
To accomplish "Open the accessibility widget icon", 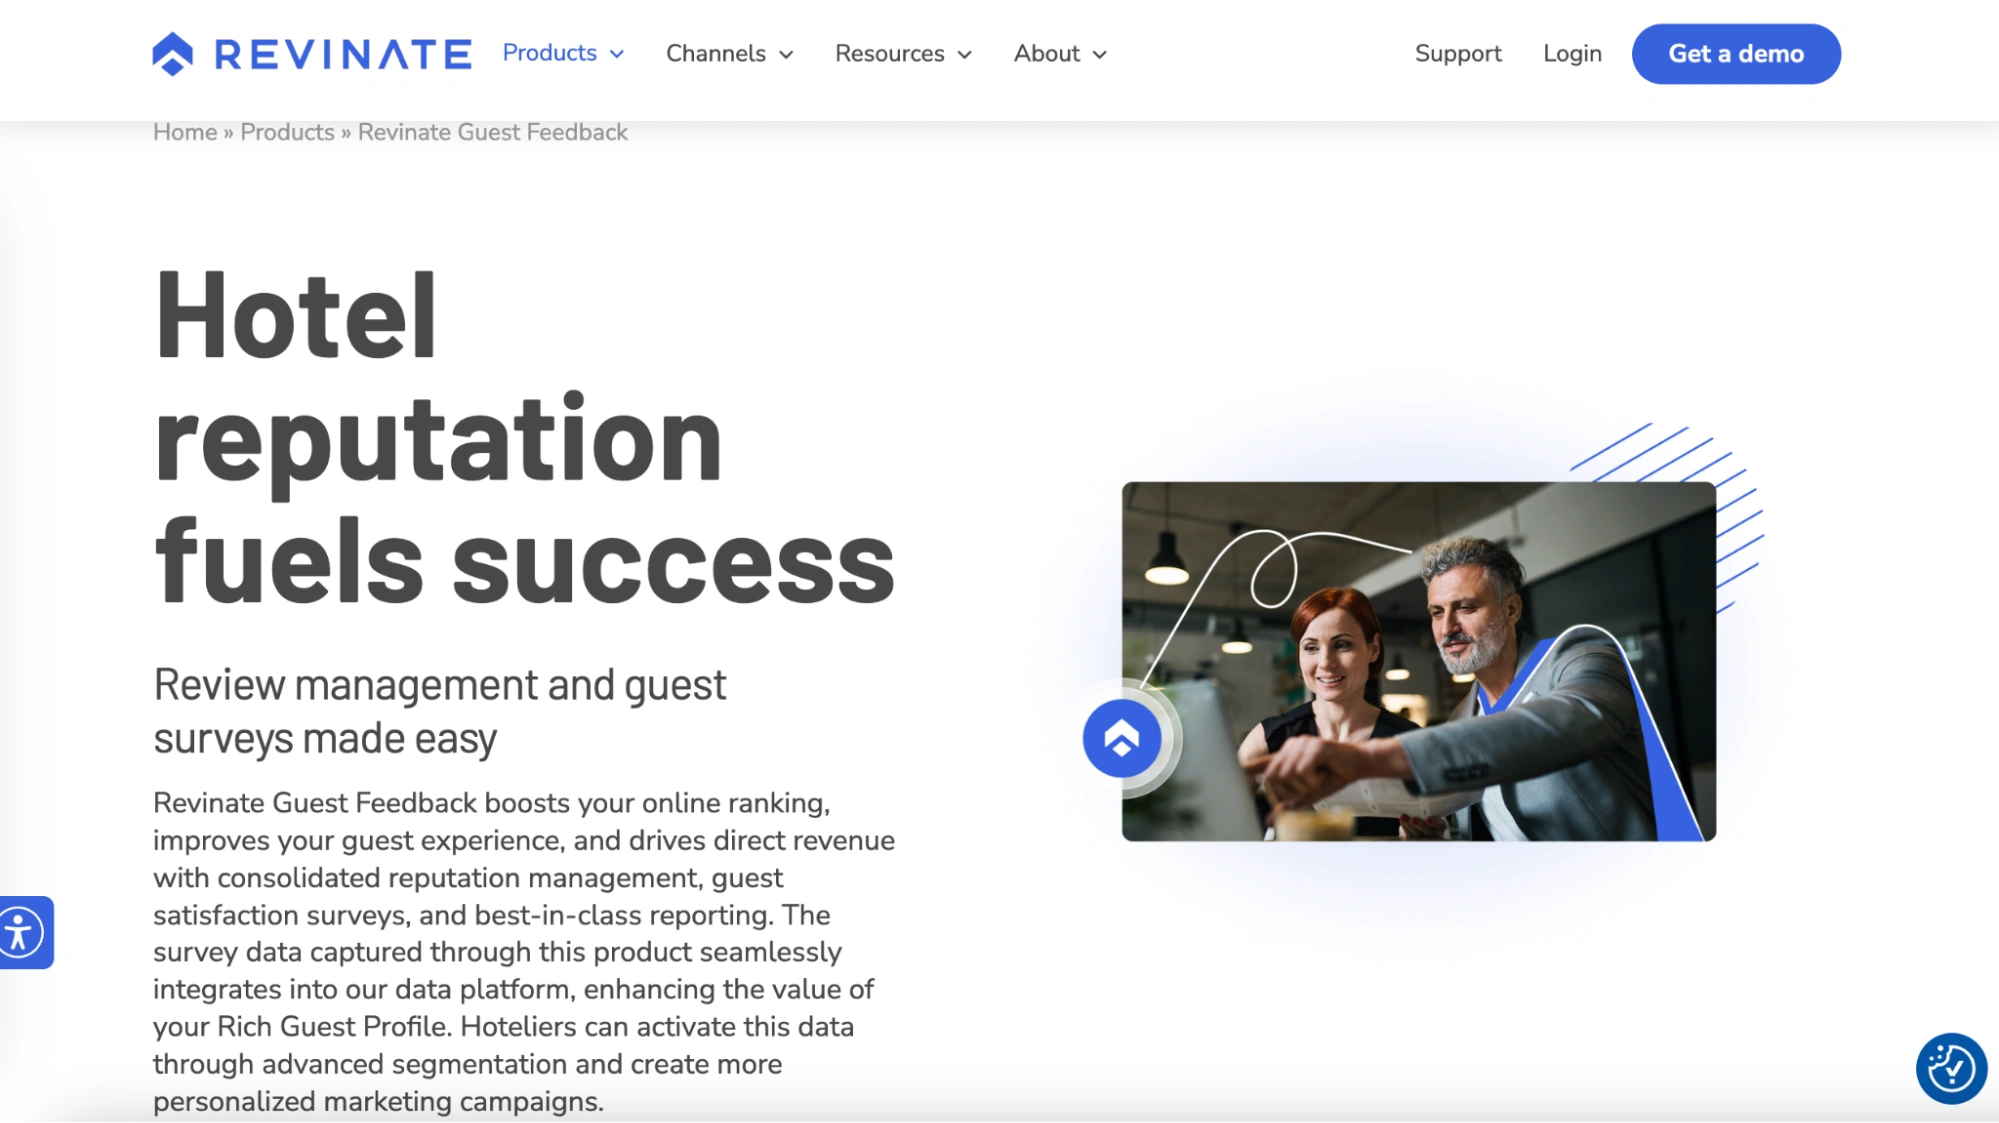I will pyautogui.click(x=21, y=932).
